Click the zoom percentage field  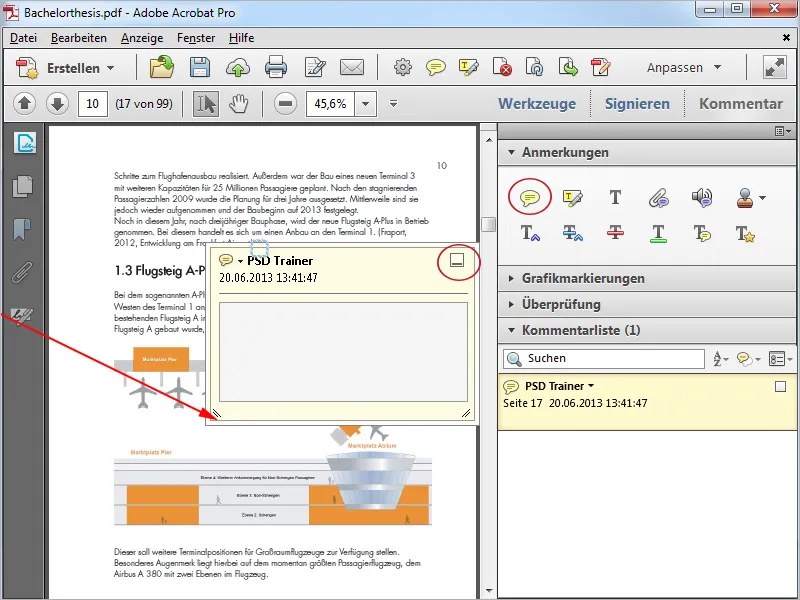coord(330,104)
